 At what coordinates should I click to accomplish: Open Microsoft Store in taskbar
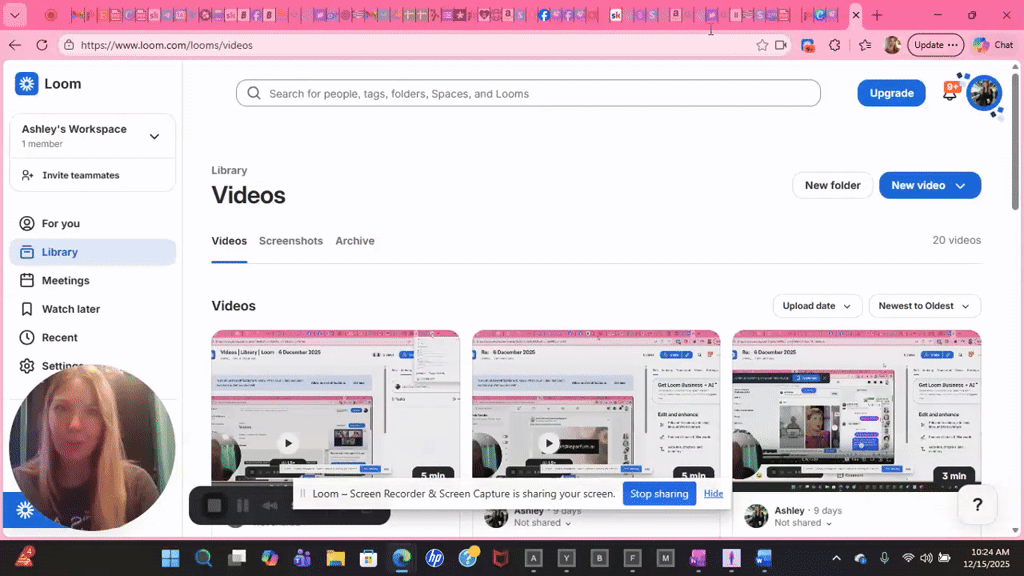(368, 558)
